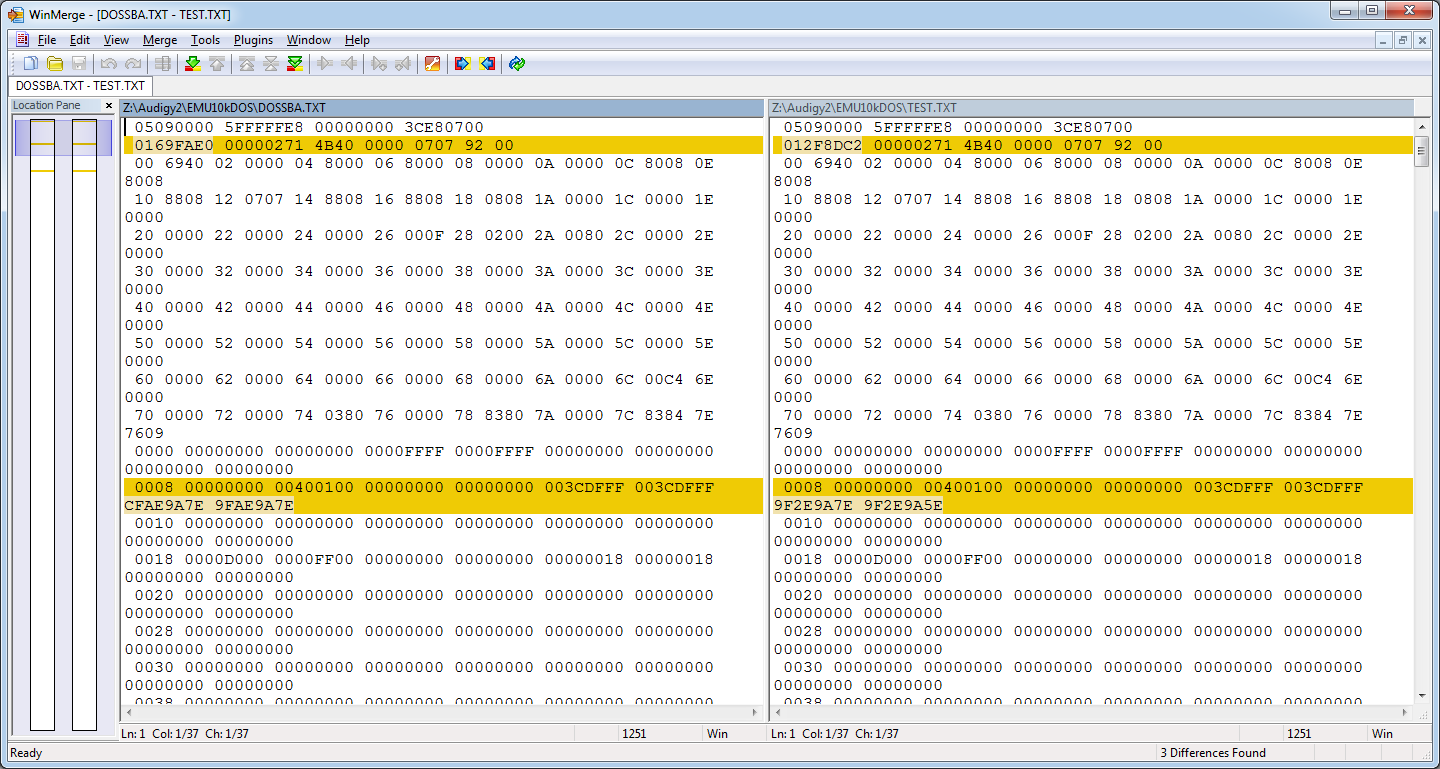Go to last difference icon
1440x769 pixels.
[x=295, y=64]
